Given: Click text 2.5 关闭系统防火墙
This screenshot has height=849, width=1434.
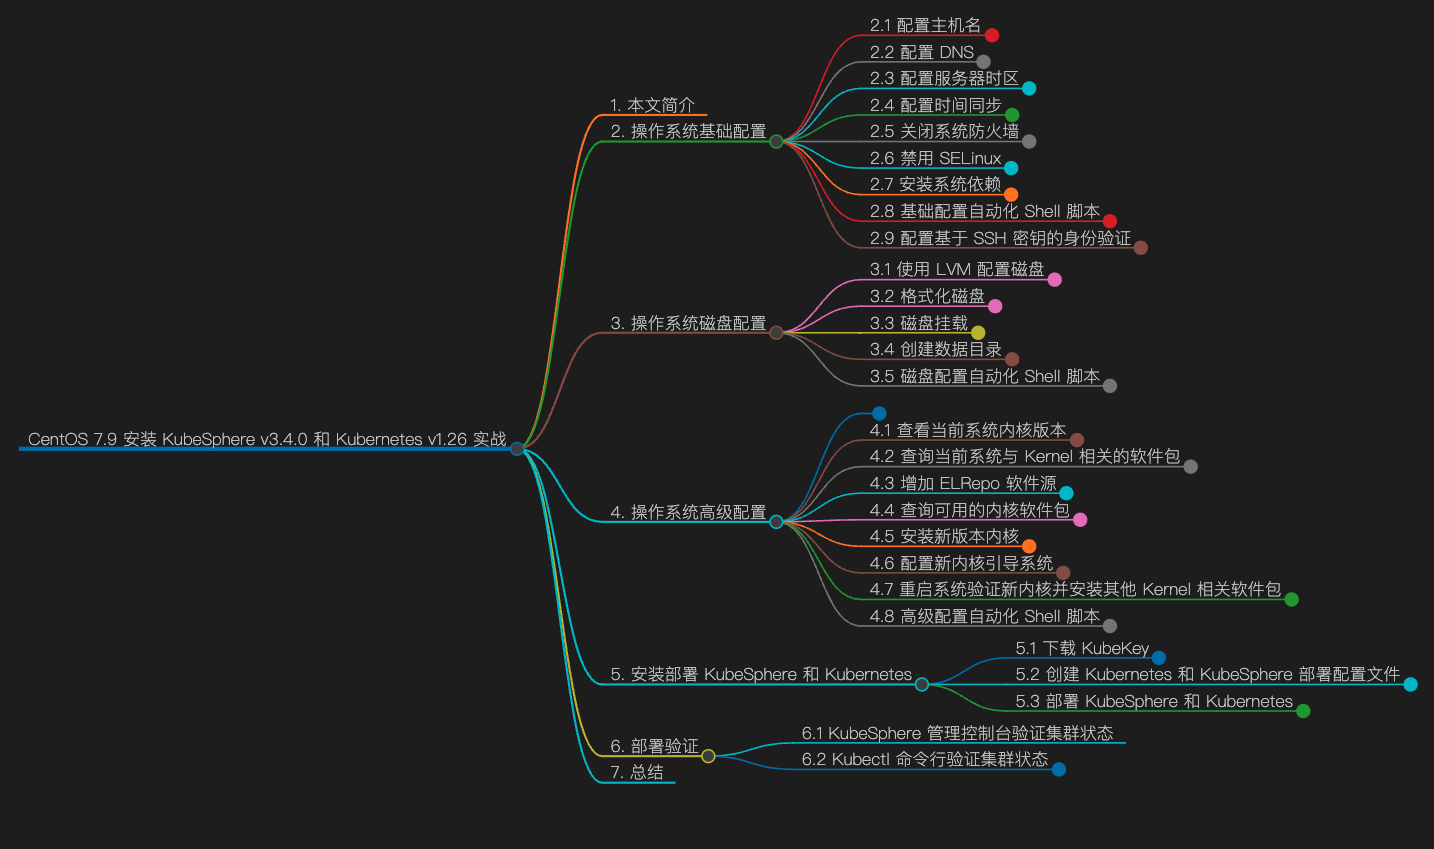Looking at the screenshot, I should coord(944,131).
